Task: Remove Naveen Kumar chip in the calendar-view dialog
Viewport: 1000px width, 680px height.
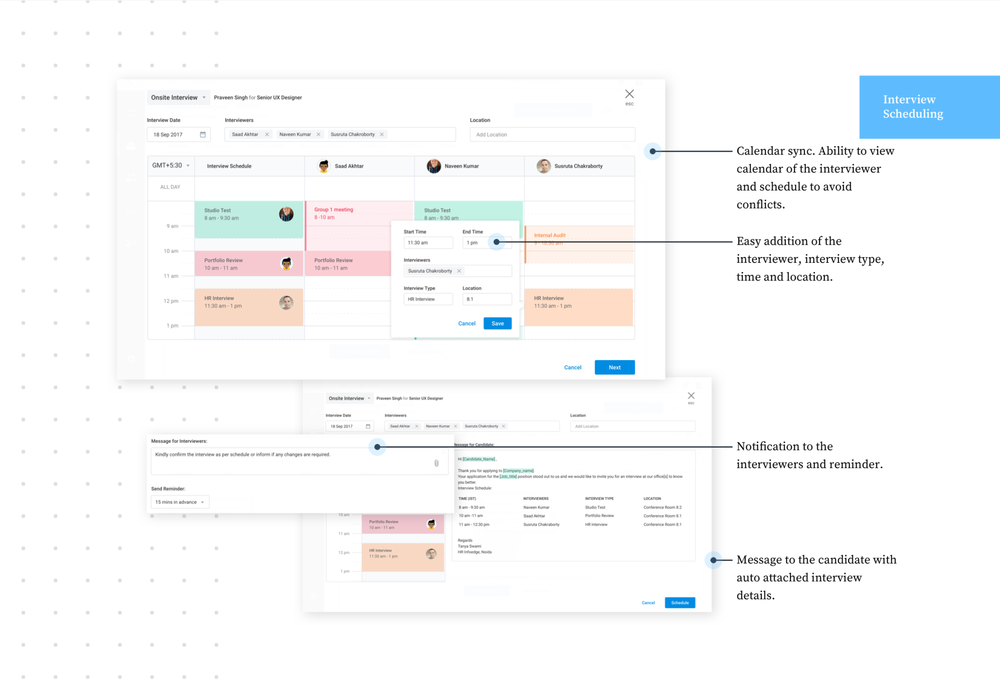Action: tap(319, 134)
